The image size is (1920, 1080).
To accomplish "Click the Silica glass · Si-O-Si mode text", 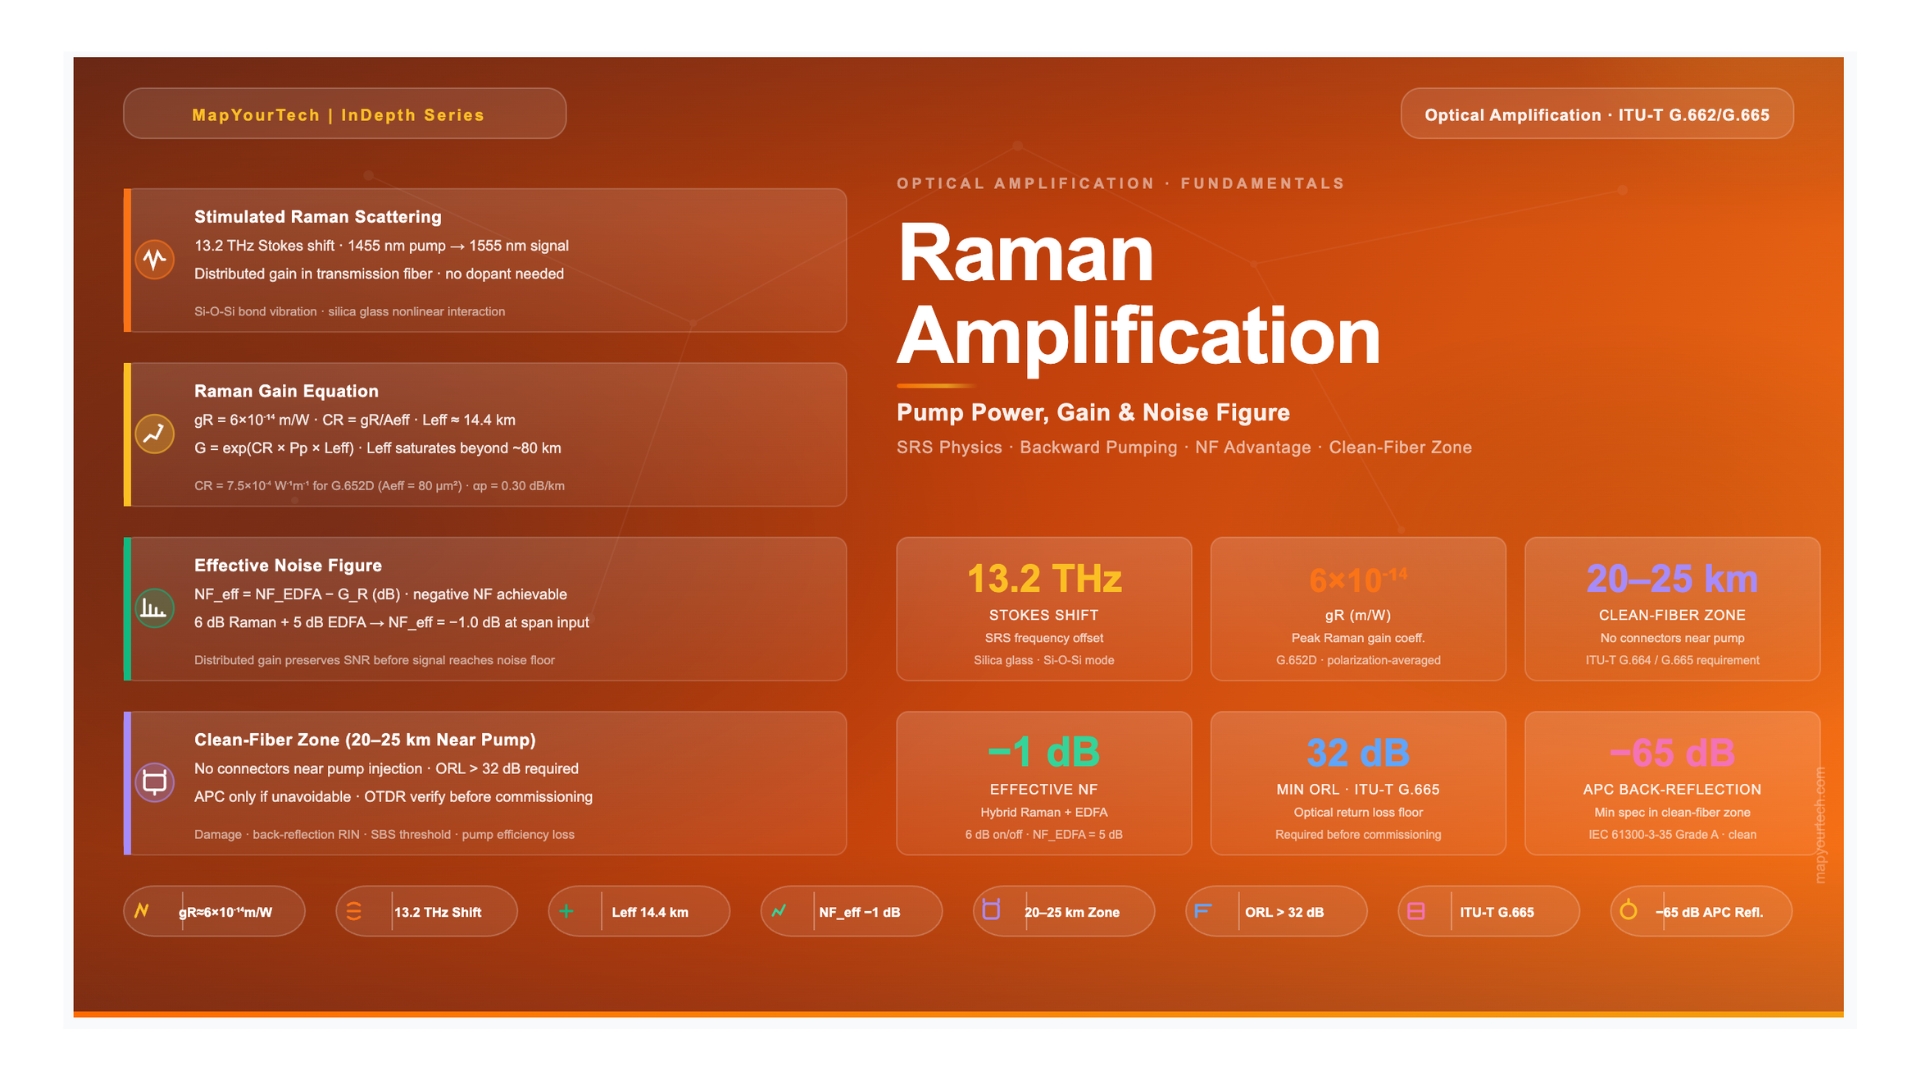I will point(1044,660).
